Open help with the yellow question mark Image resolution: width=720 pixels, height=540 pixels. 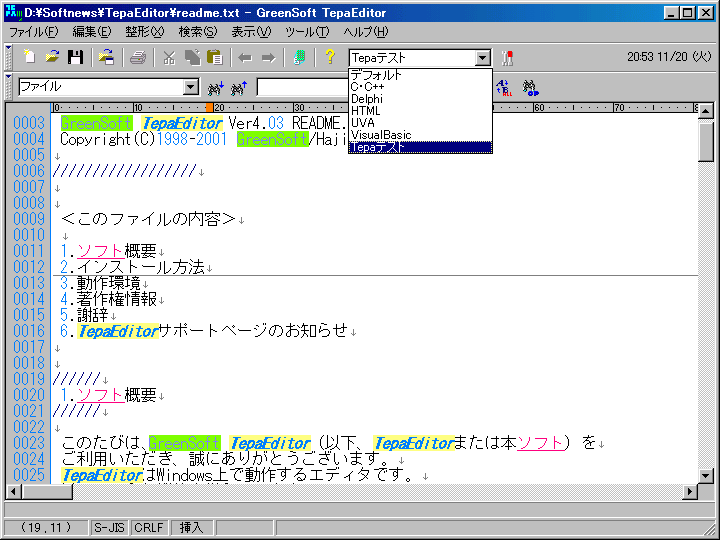pyautogui.click(x=330, y=57)
